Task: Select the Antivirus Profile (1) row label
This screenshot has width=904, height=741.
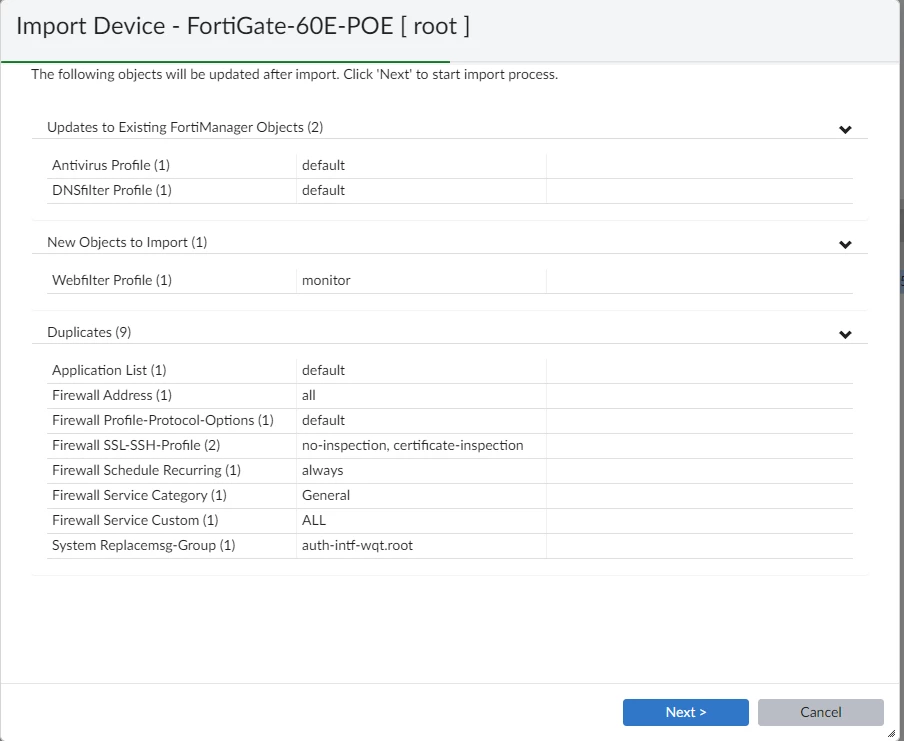Action: click(111, 165)
